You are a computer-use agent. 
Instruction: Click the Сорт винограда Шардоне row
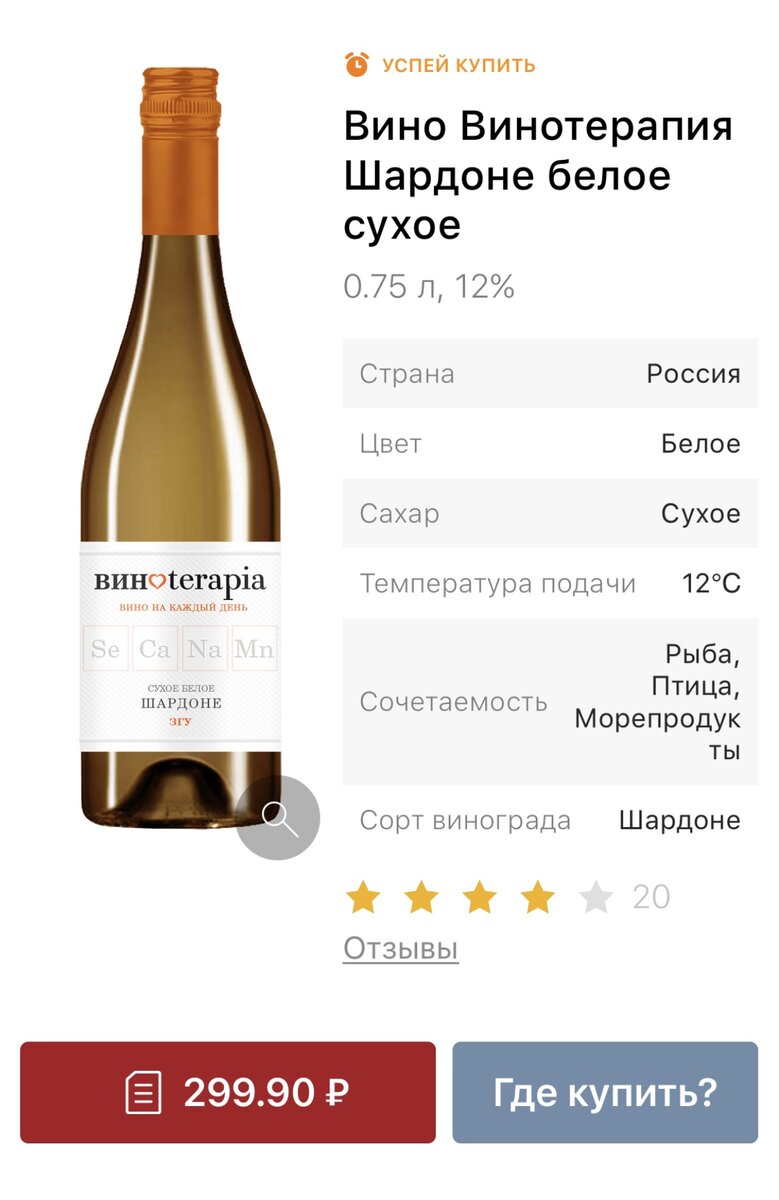coord(550,821)
